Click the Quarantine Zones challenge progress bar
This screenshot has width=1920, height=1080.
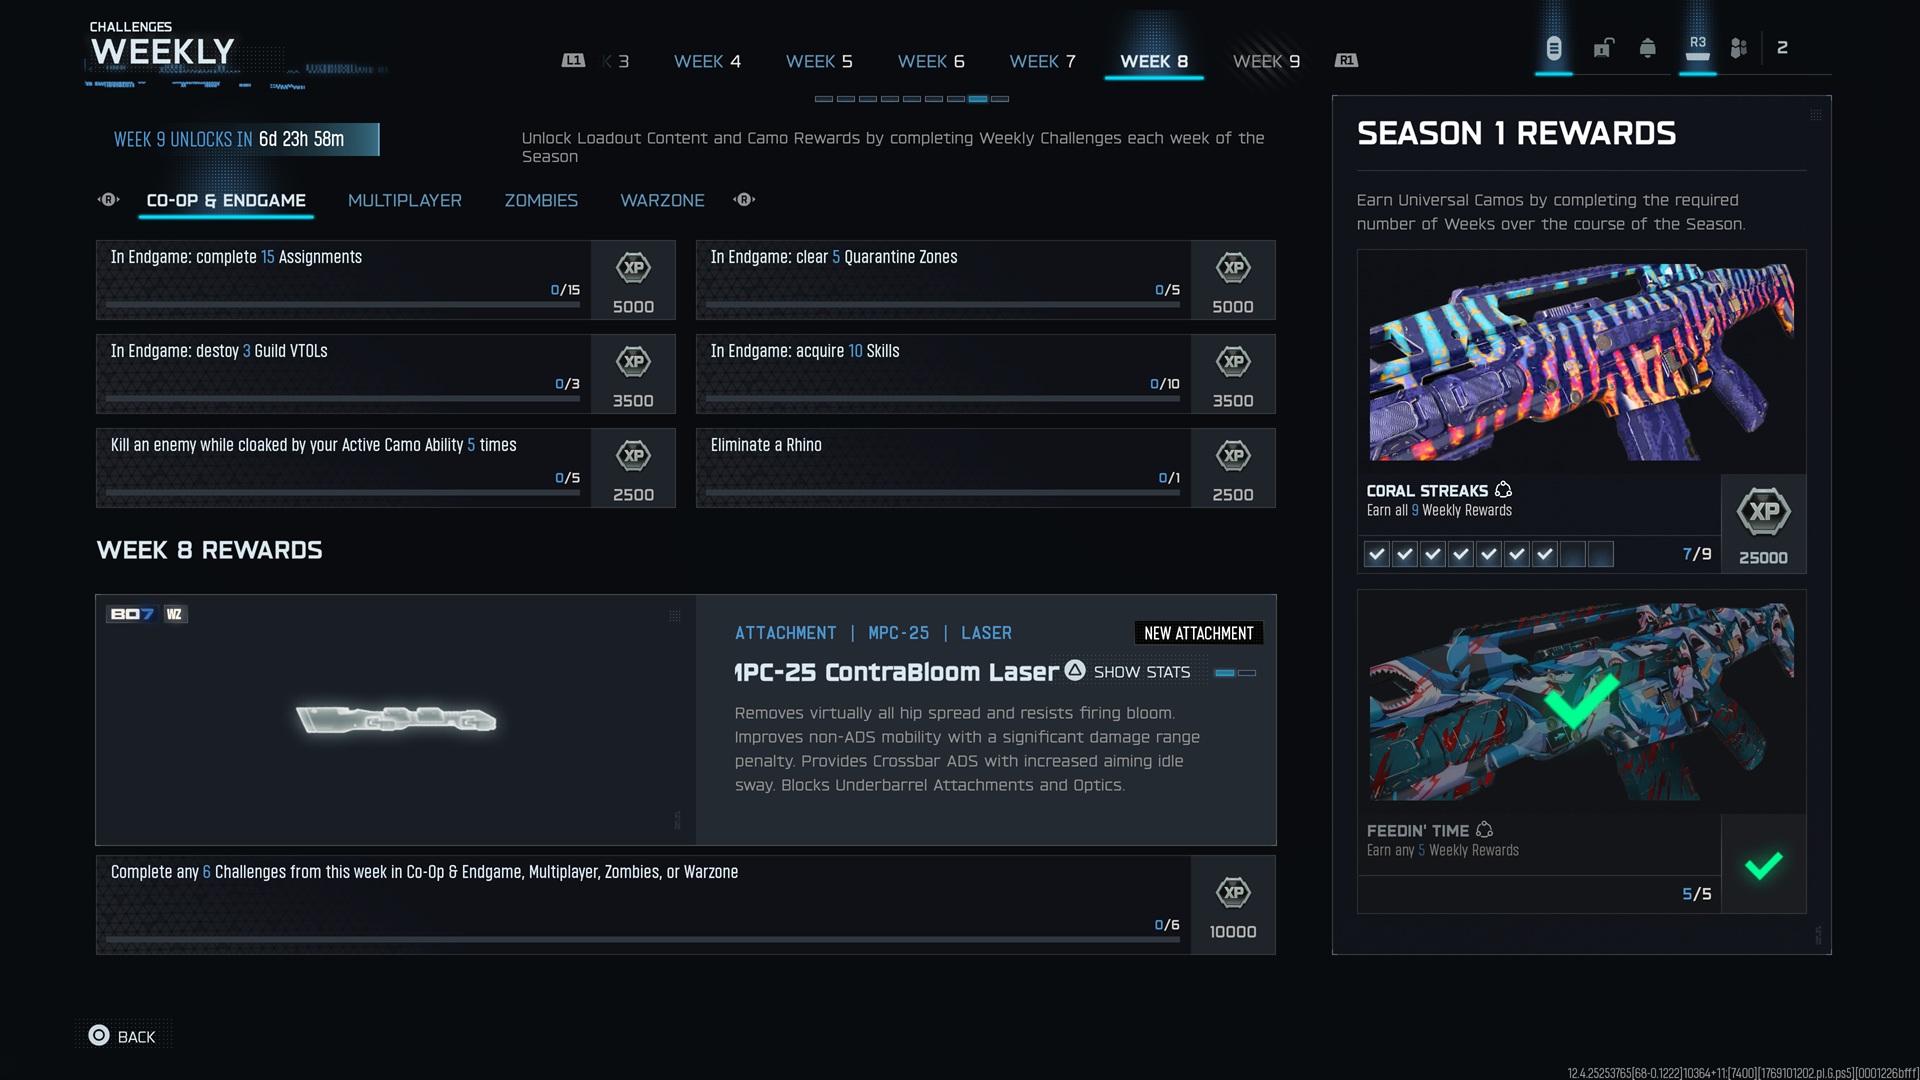(x=941, y=304)
